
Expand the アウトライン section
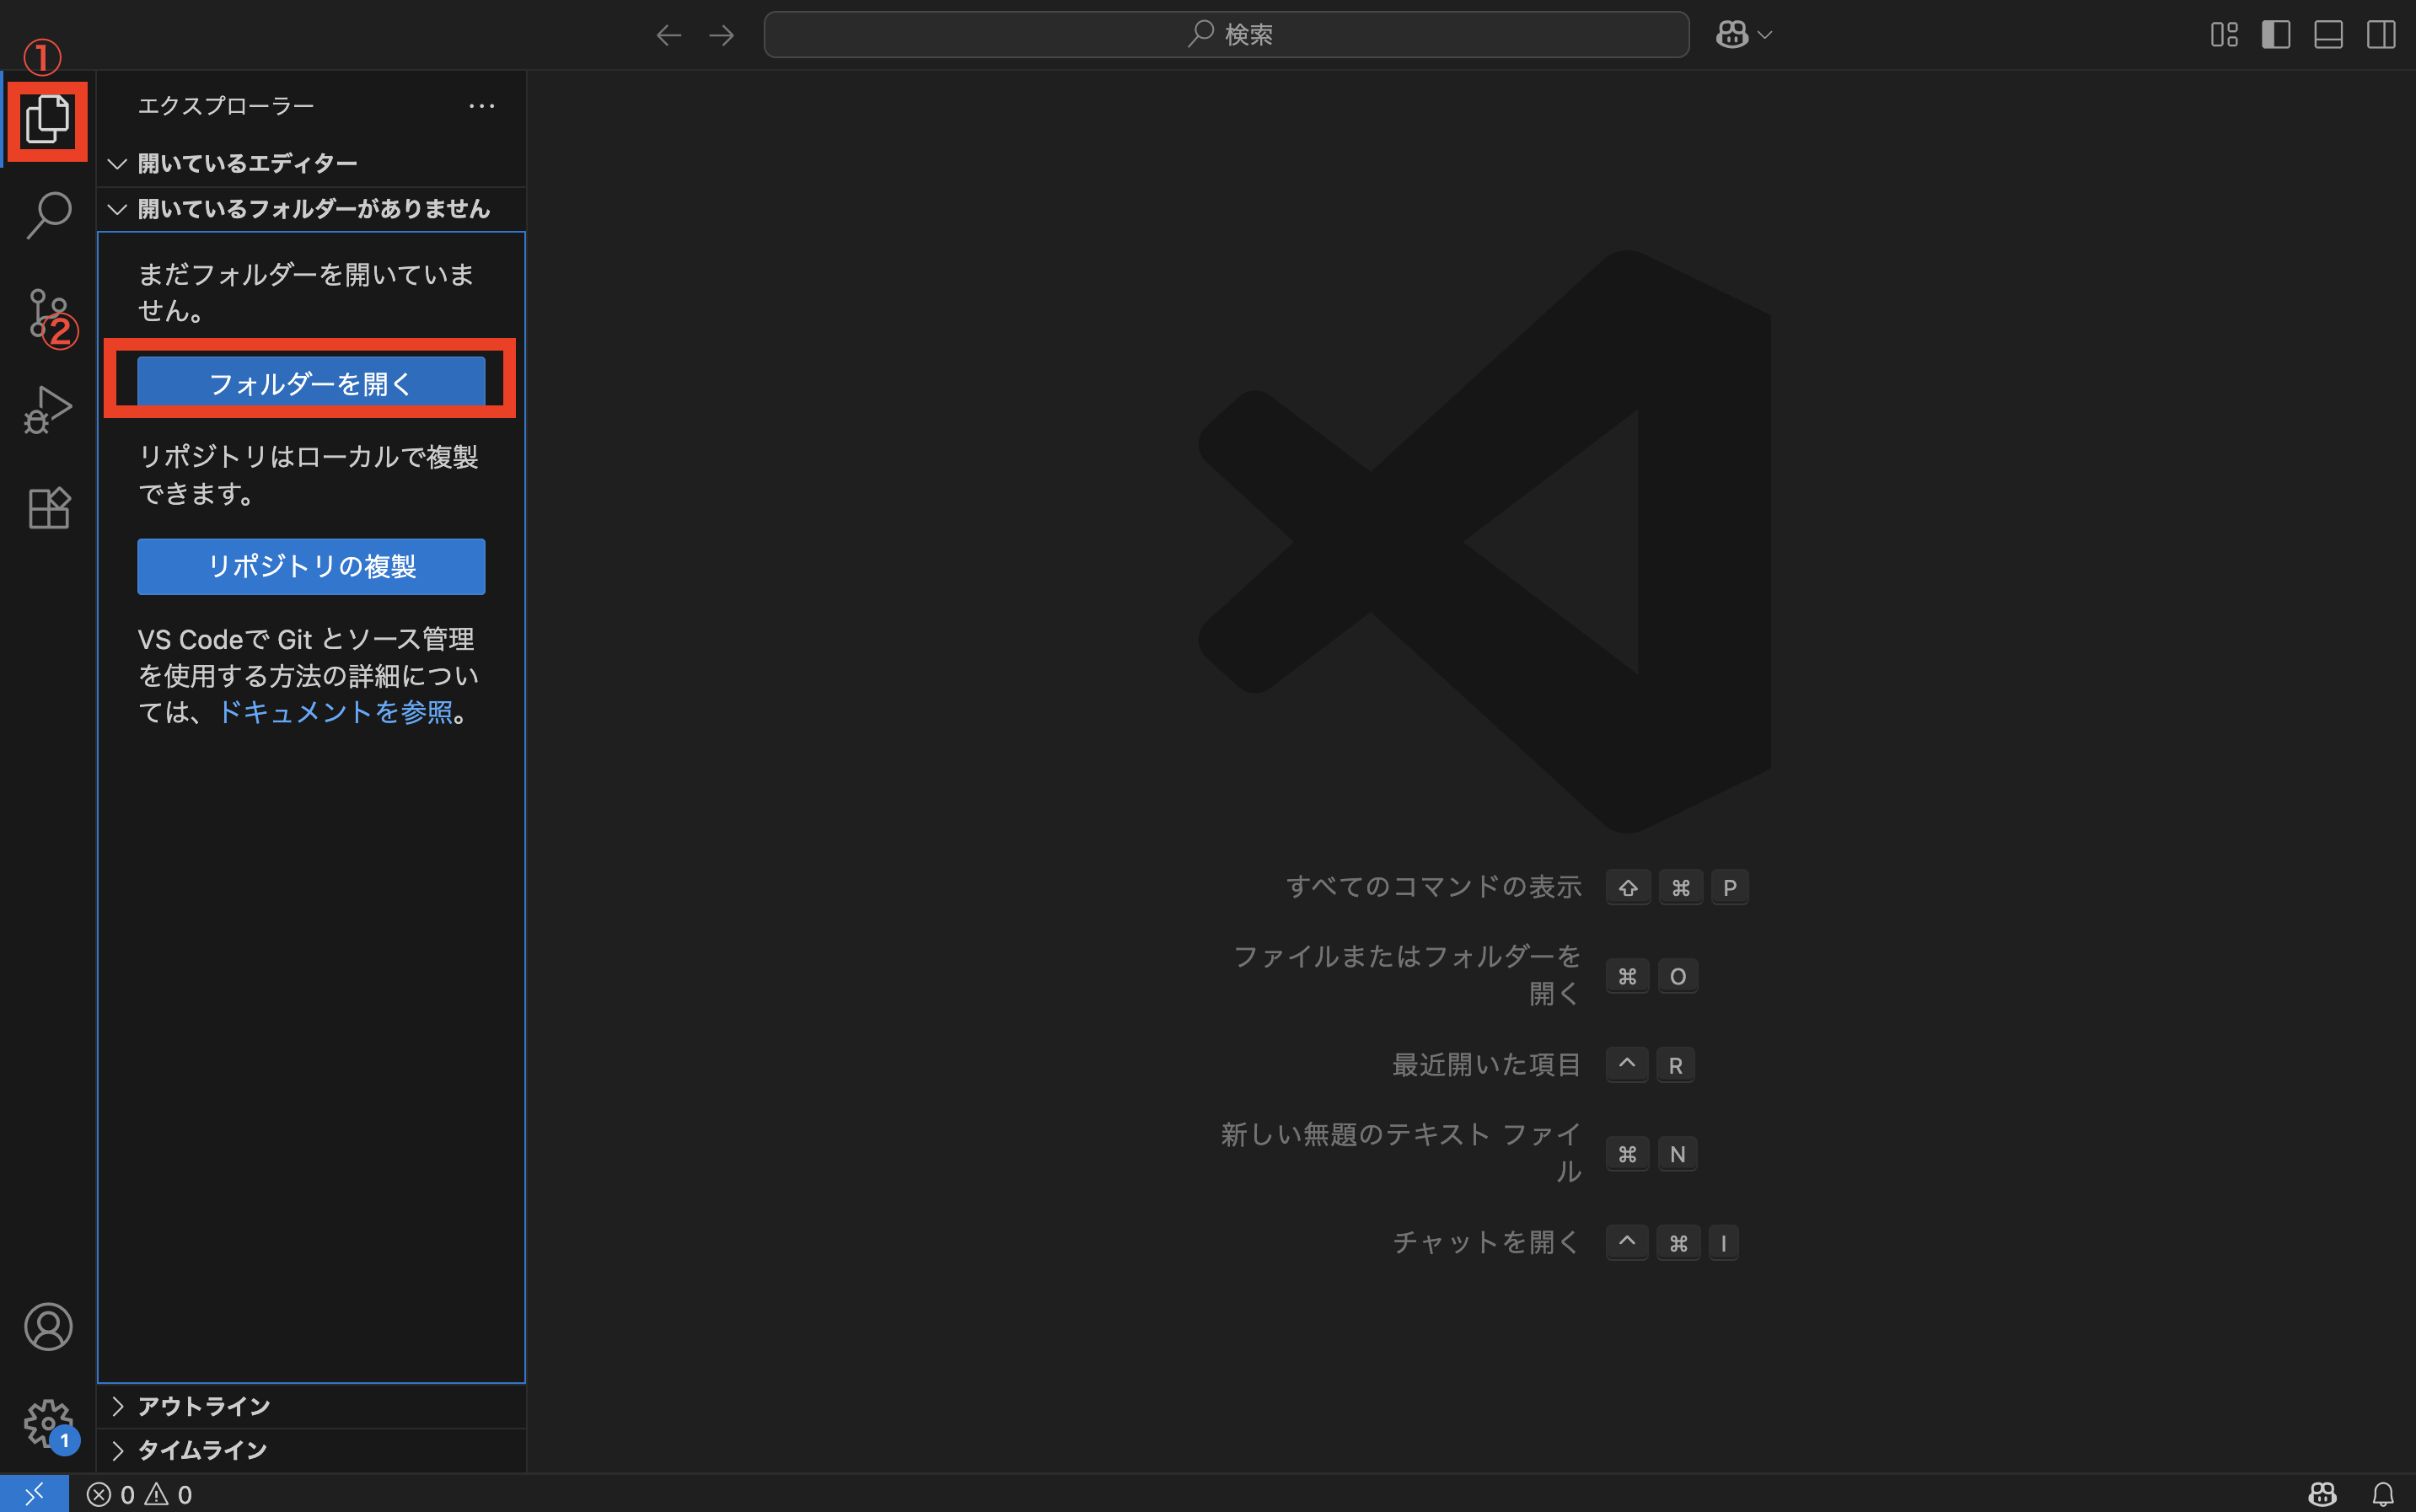(203, 1405)
